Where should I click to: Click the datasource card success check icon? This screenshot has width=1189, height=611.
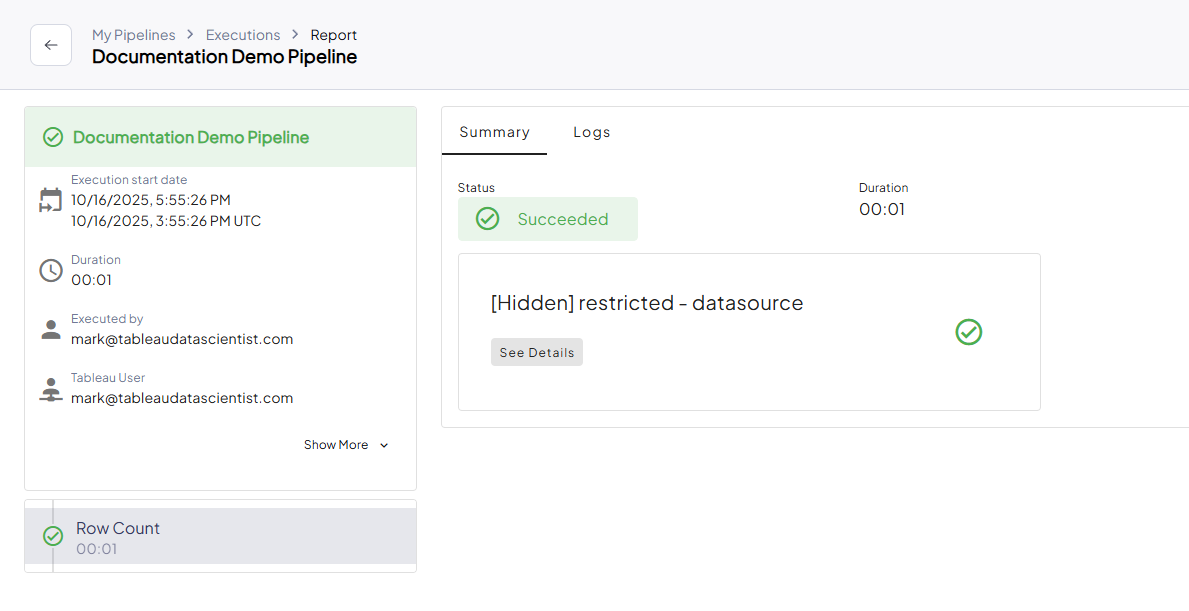[x=968, y=332]
